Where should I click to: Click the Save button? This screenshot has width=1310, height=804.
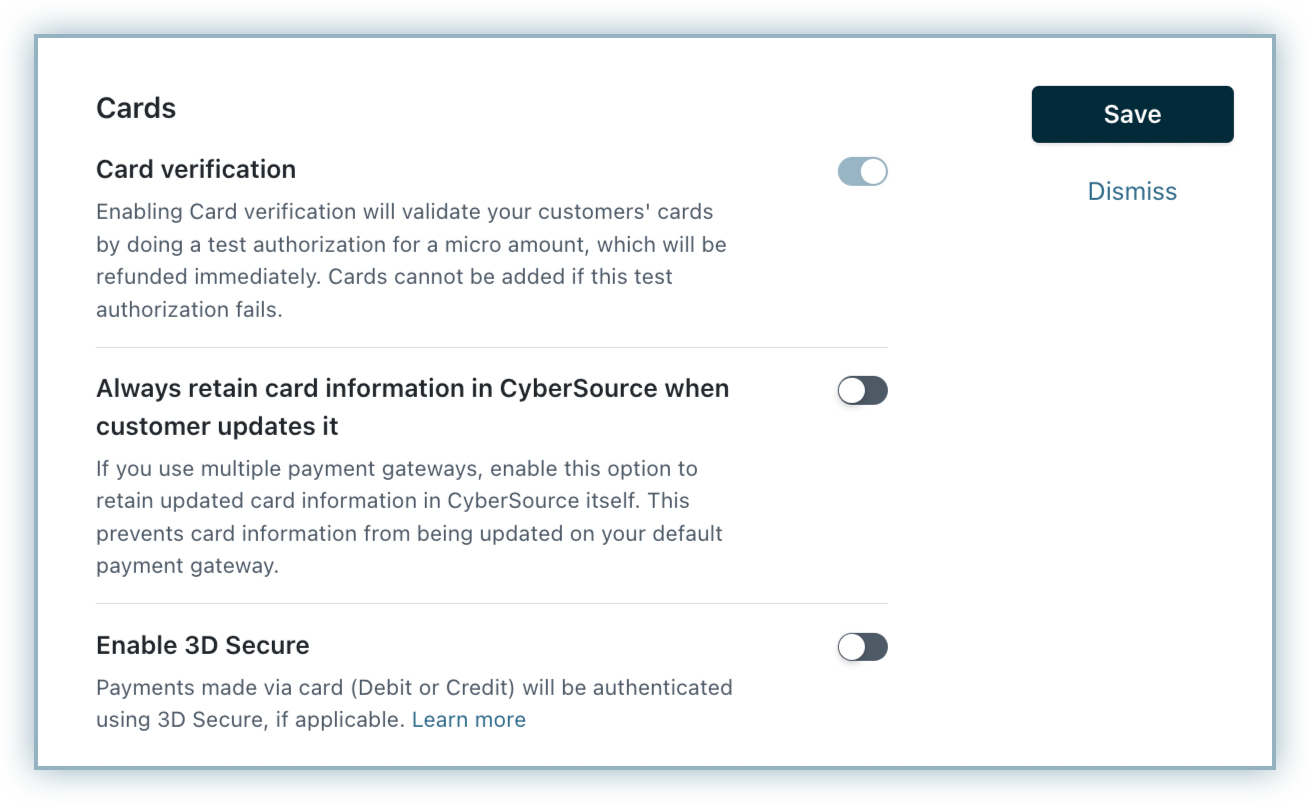[1132, 114]
